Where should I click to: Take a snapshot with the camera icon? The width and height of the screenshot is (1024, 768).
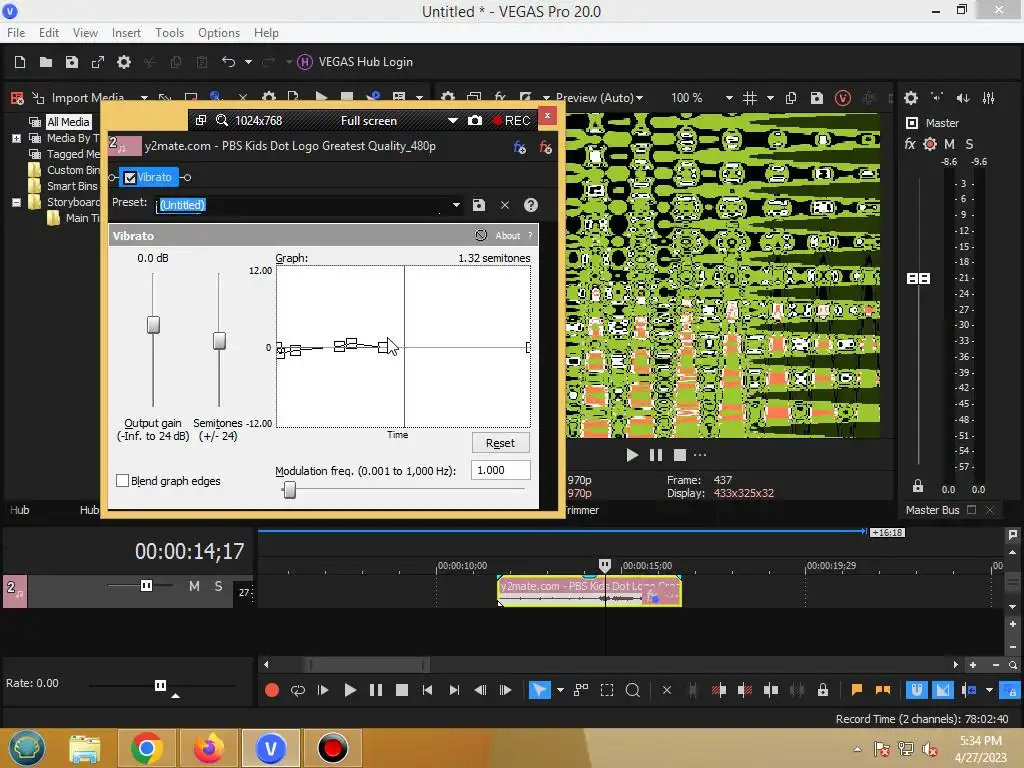pyautogui.click(x=475, y=121)
